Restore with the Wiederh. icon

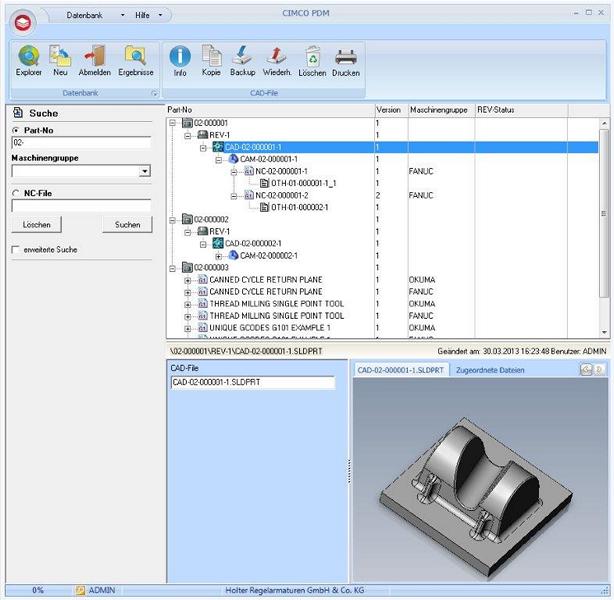276,60
